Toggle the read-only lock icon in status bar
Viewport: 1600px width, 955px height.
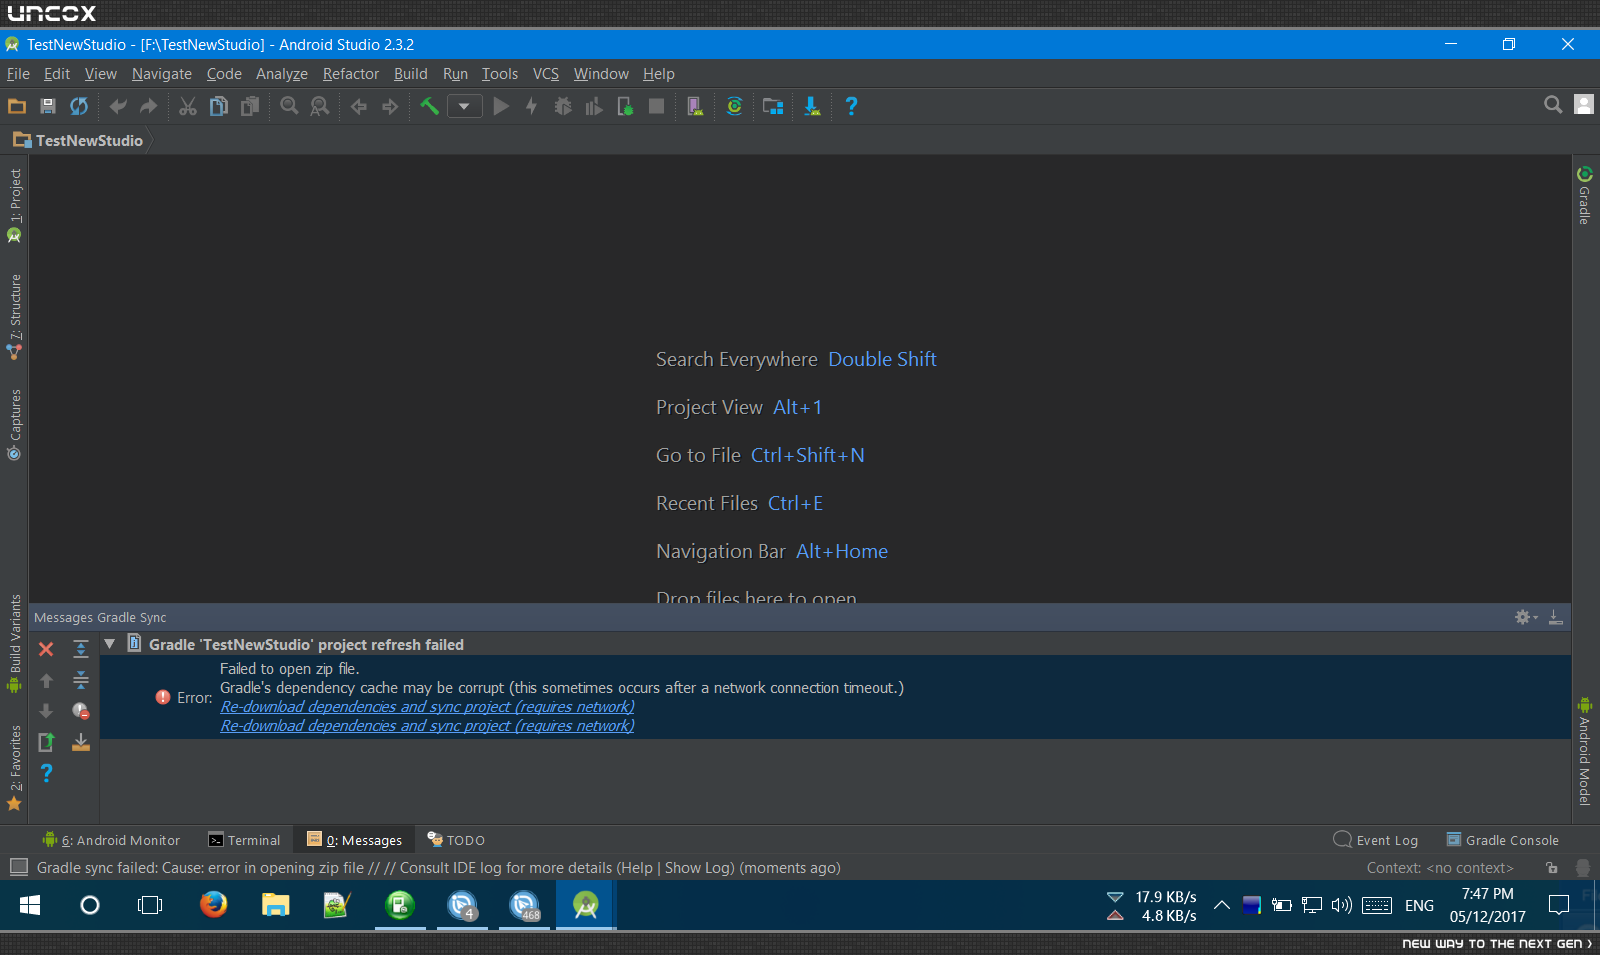pos(1552,867)
